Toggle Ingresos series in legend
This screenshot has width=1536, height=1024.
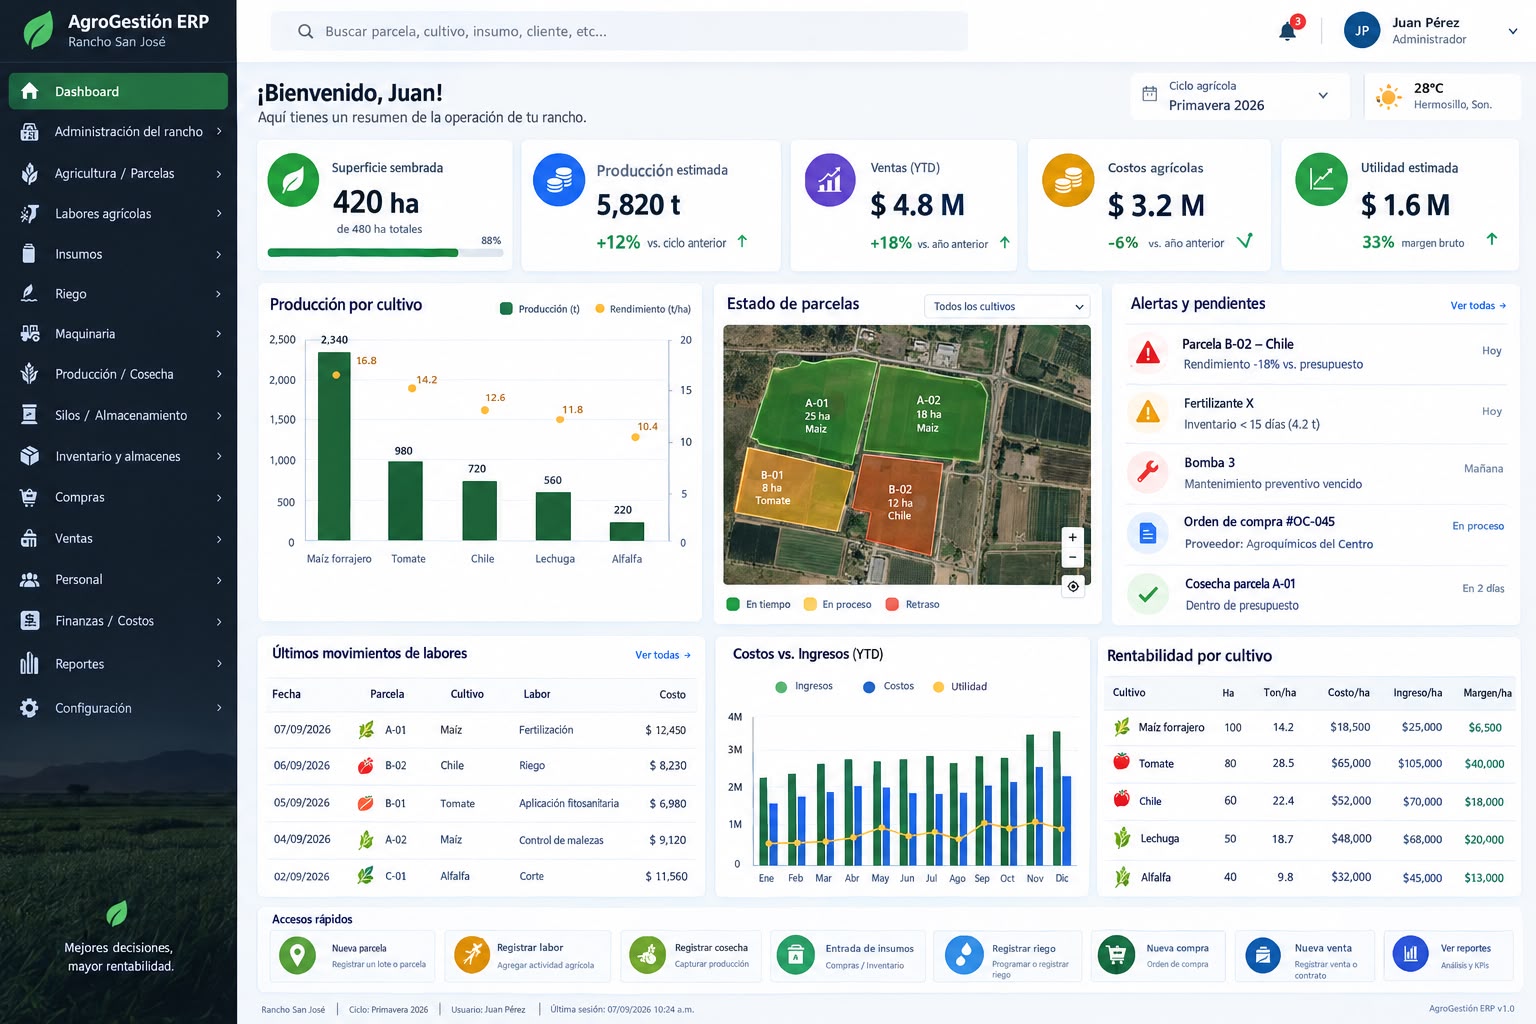[x=804, y=686]
